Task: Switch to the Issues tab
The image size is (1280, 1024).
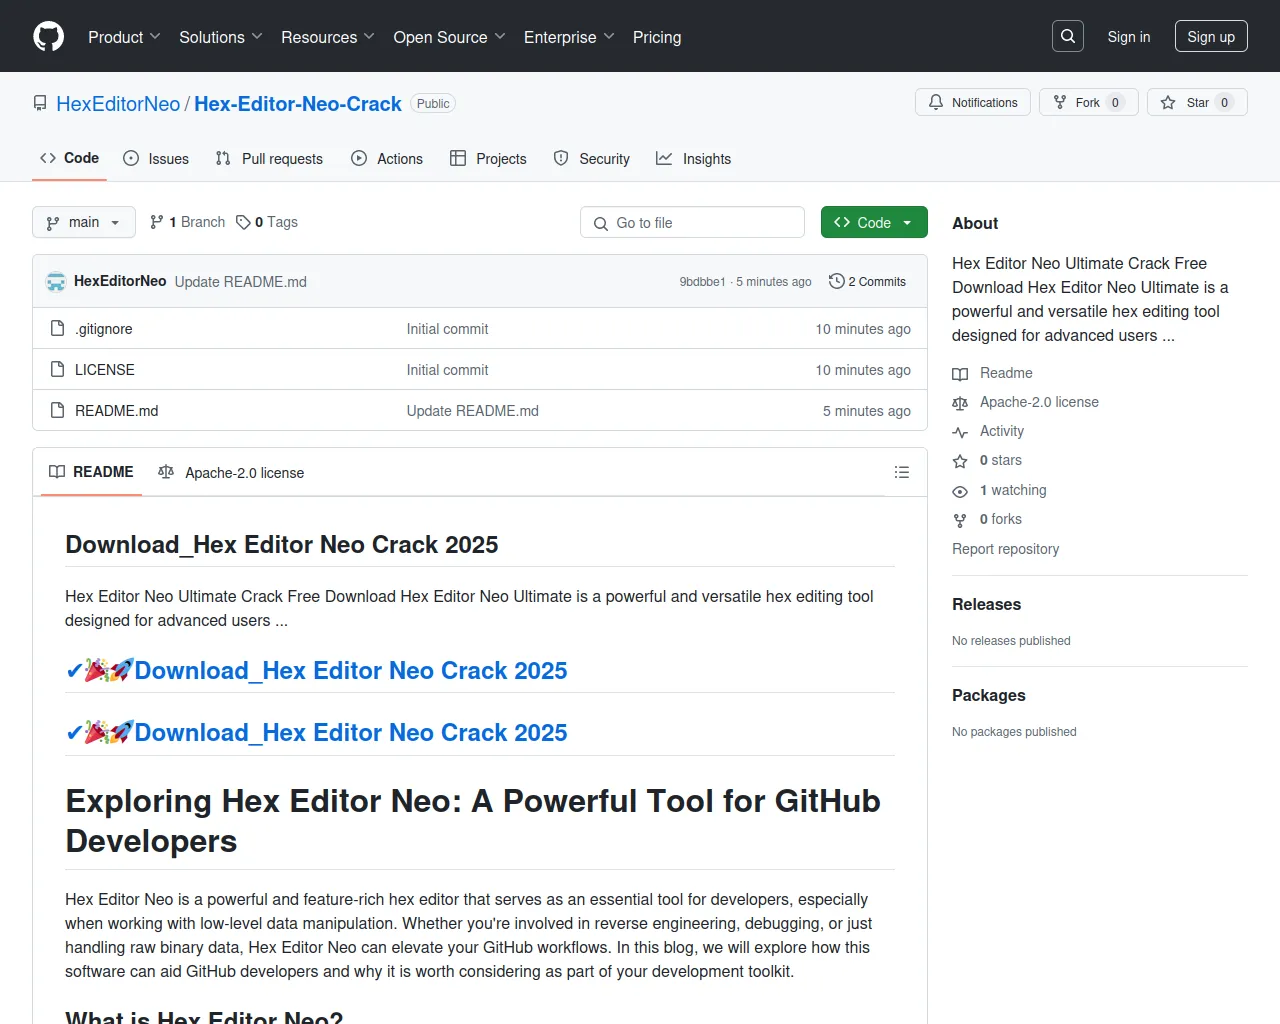Action: pos(156,158)
